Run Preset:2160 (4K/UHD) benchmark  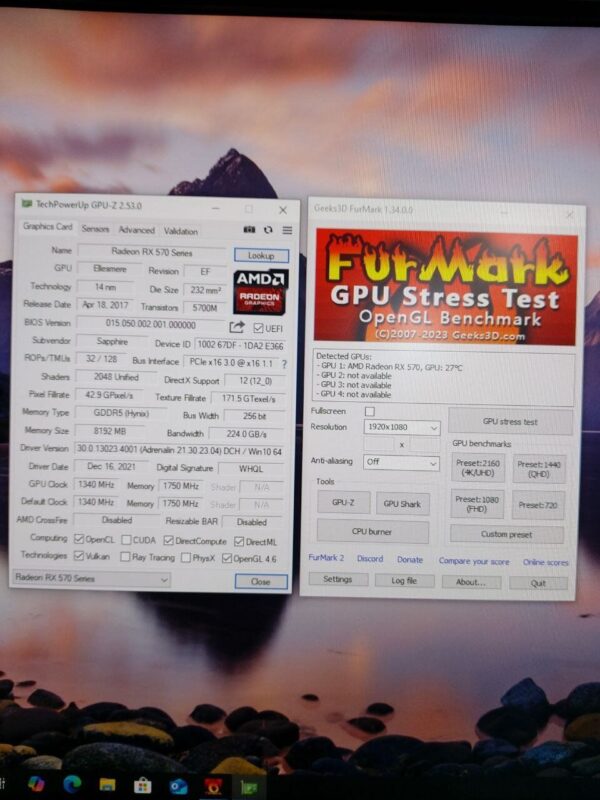tap(478, 468)
